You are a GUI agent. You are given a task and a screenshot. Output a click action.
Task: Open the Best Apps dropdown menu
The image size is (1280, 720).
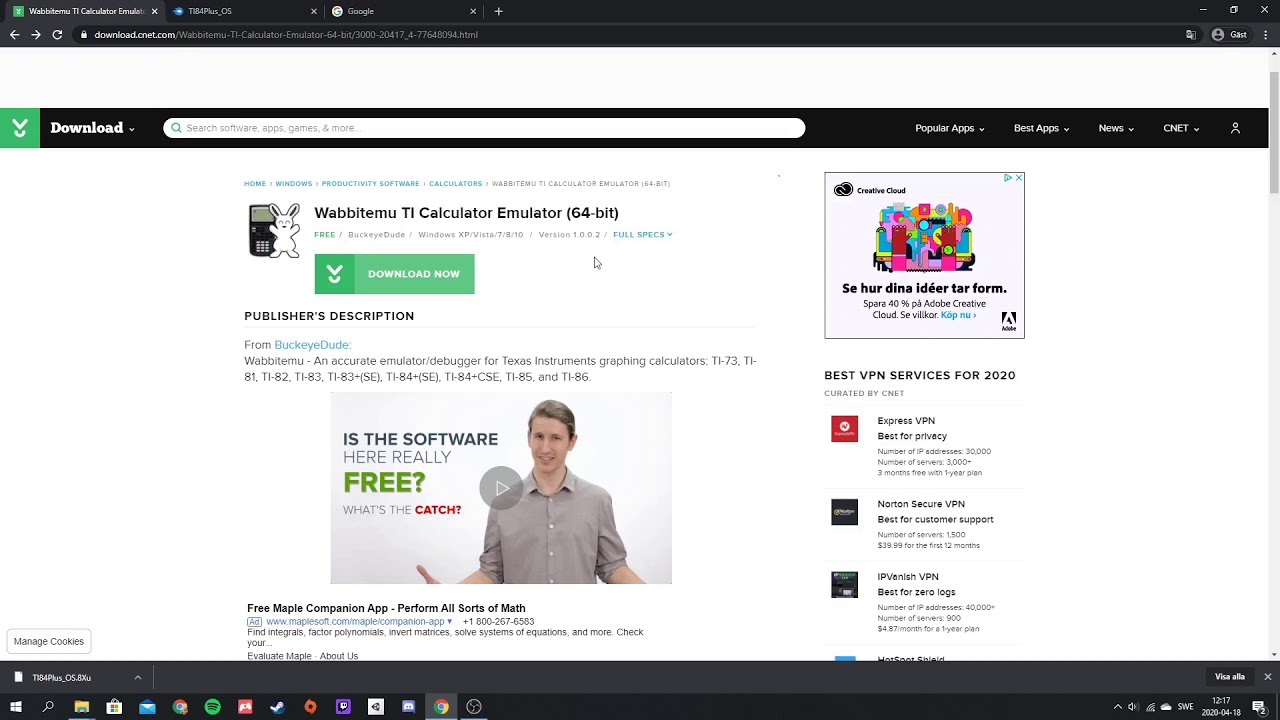pyautogui.click(x=1041, y=128)
